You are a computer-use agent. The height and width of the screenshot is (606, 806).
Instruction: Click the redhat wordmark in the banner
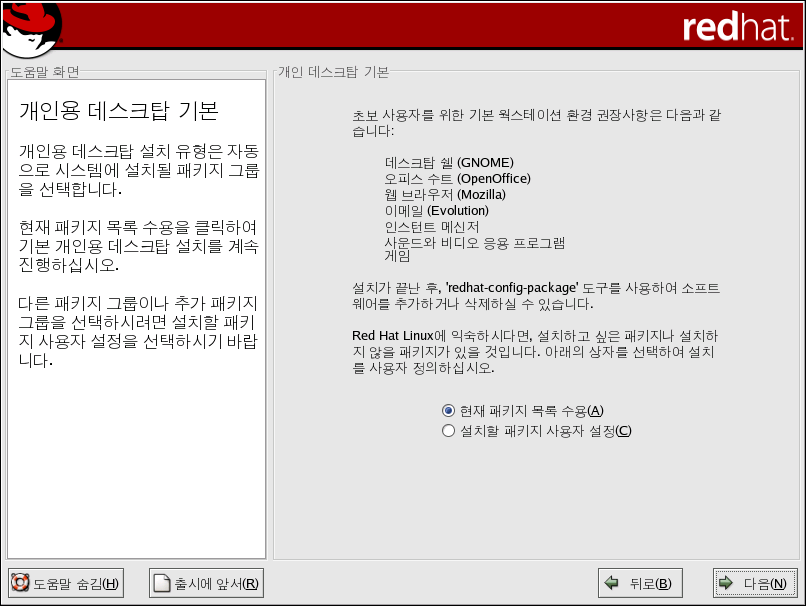pyautogui.click(x=736, y=28)
